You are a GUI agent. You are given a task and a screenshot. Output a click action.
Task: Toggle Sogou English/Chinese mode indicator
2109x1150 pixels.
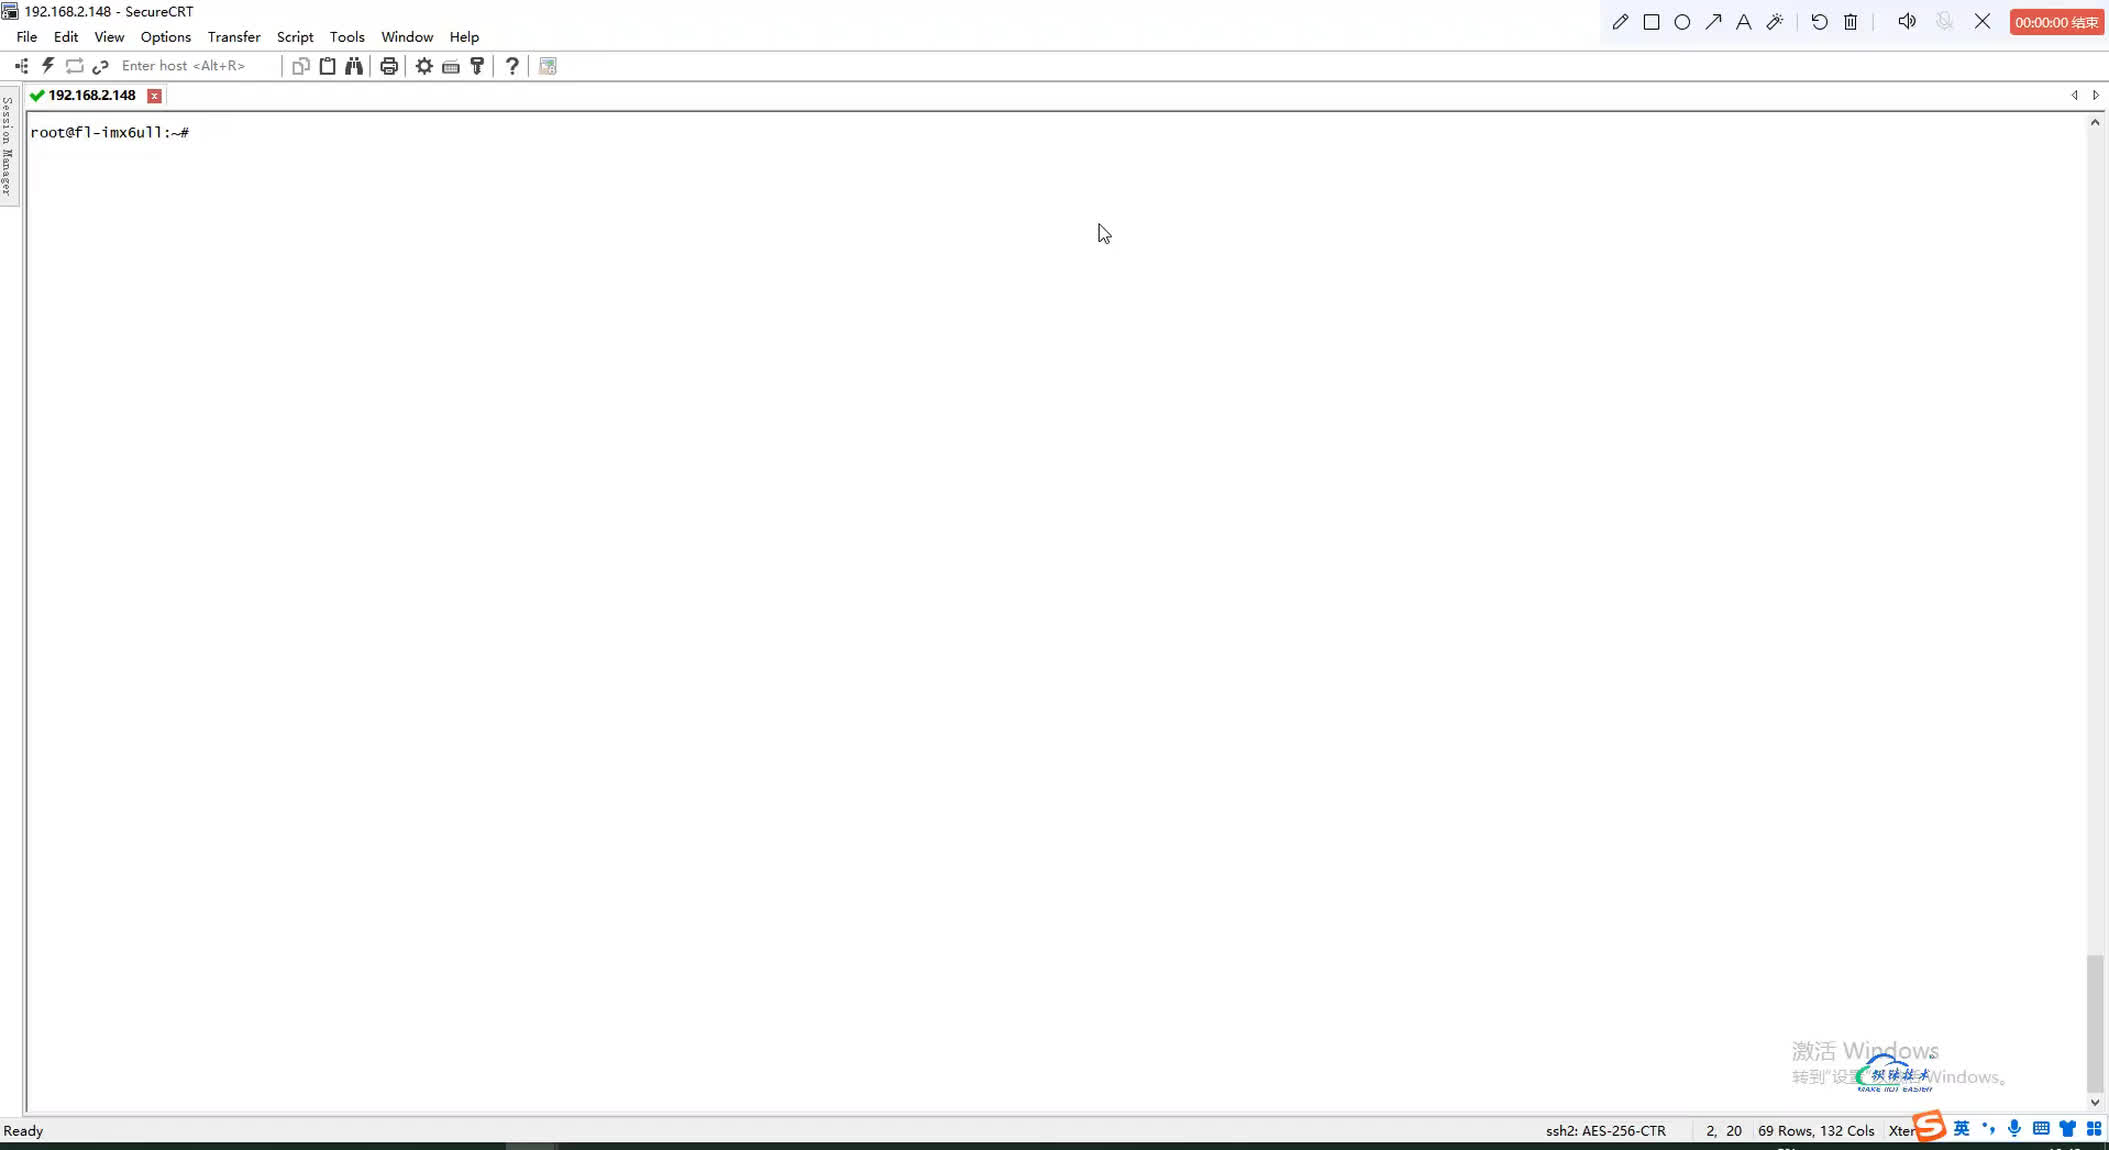pos(1961,1129)
